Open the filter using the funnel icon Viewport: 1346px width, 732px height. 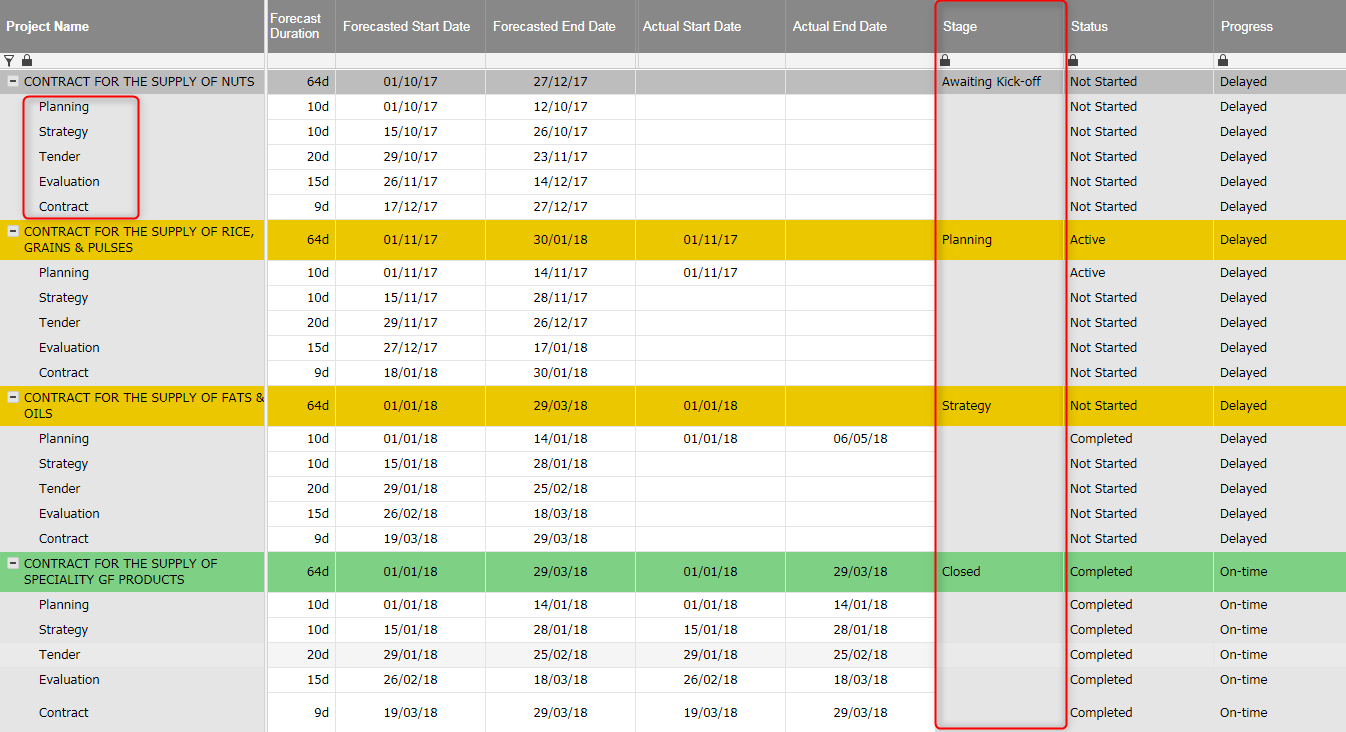click(x=9, y=60)
